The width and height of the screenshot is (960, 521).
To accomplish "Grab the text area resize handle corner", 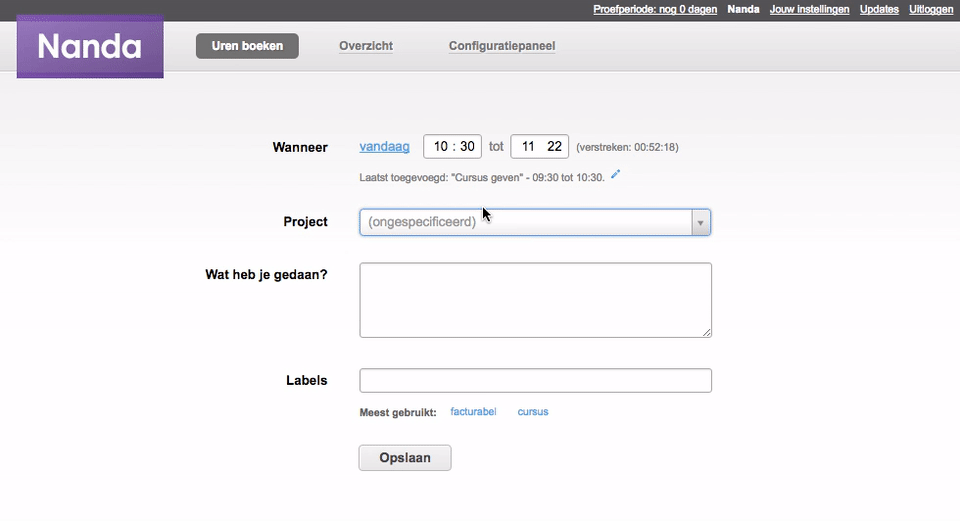I will click(707, 332).
